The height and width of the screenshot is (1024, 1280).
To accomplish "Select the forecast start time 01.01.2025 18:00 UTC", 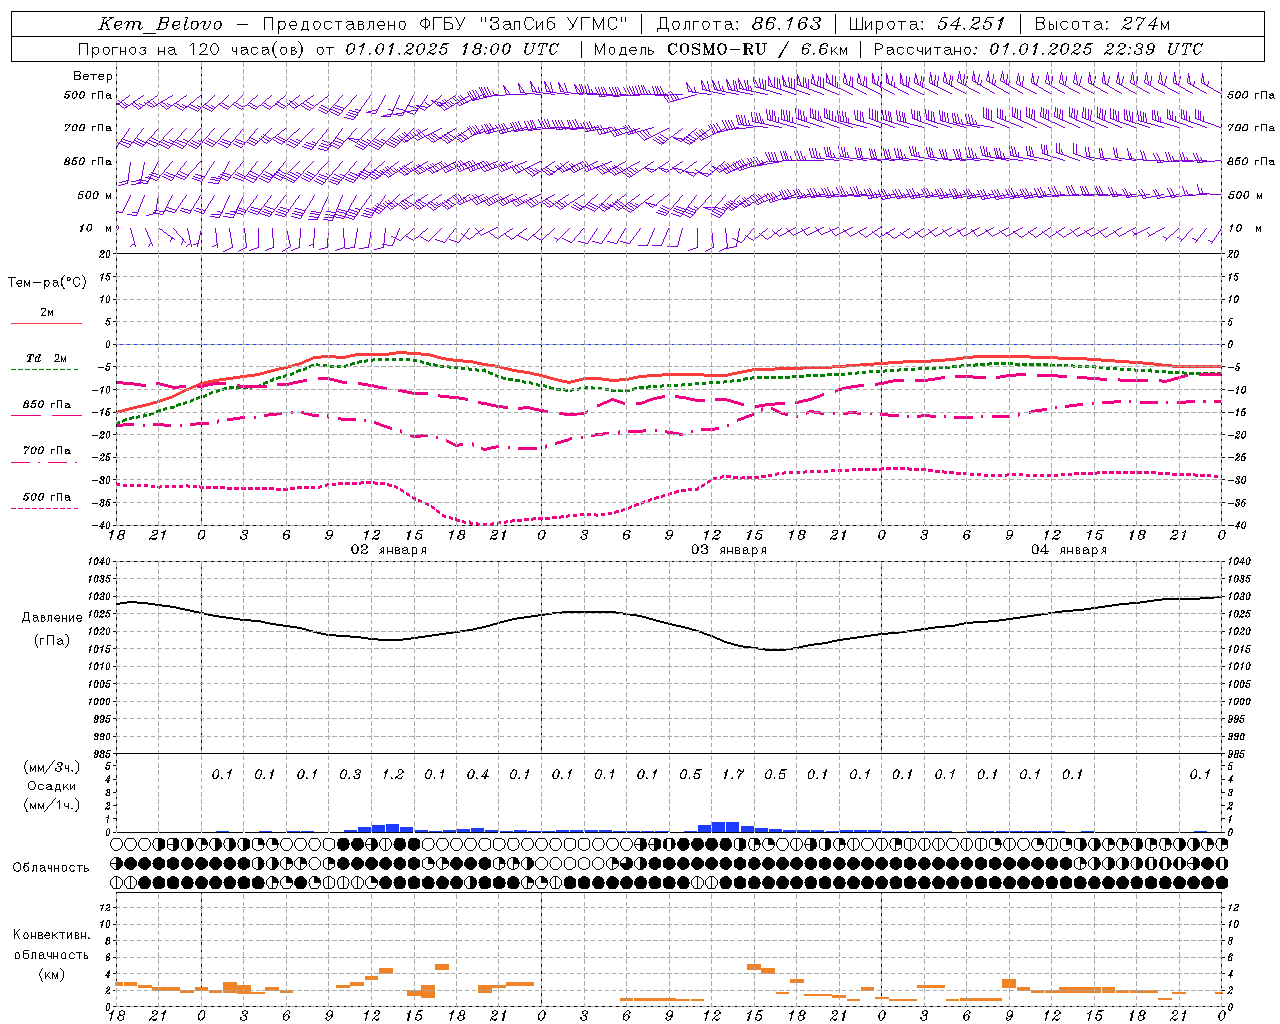I will tap(452, 49).
